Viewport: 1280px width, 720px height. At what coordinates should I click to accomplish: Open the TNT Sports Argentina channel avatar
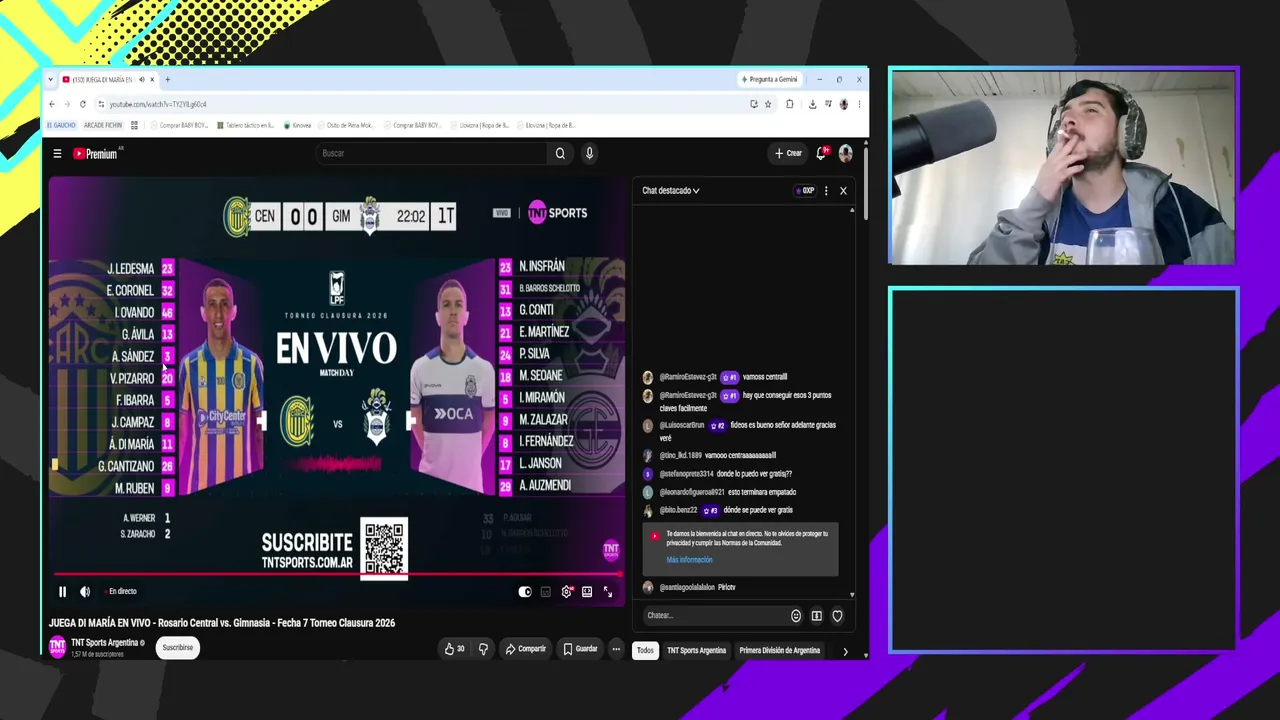(57, 647)
